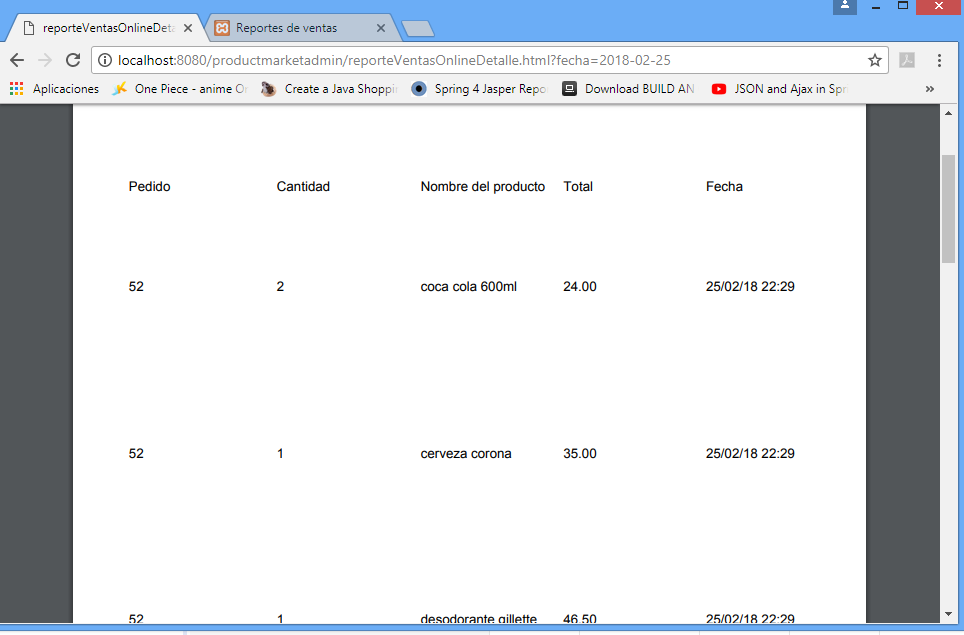
Task: Click the forward navigation arrow
Action: click(45, 60)
